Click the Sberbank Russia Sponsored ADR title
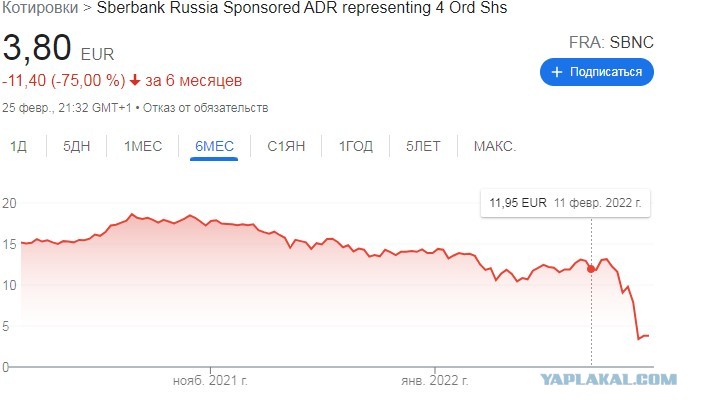Viewport: 703px width, 409px height. tap(302, 8)
